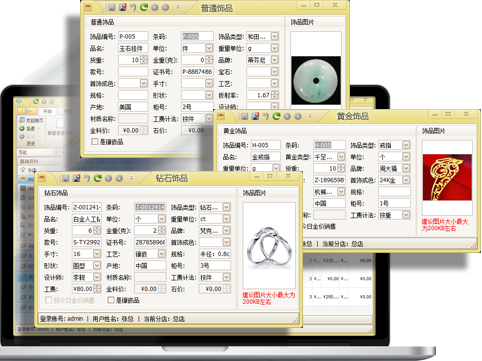Click red image size hint in 黄金饰品
The image size is (482, 361).
[x=445, y=225]
